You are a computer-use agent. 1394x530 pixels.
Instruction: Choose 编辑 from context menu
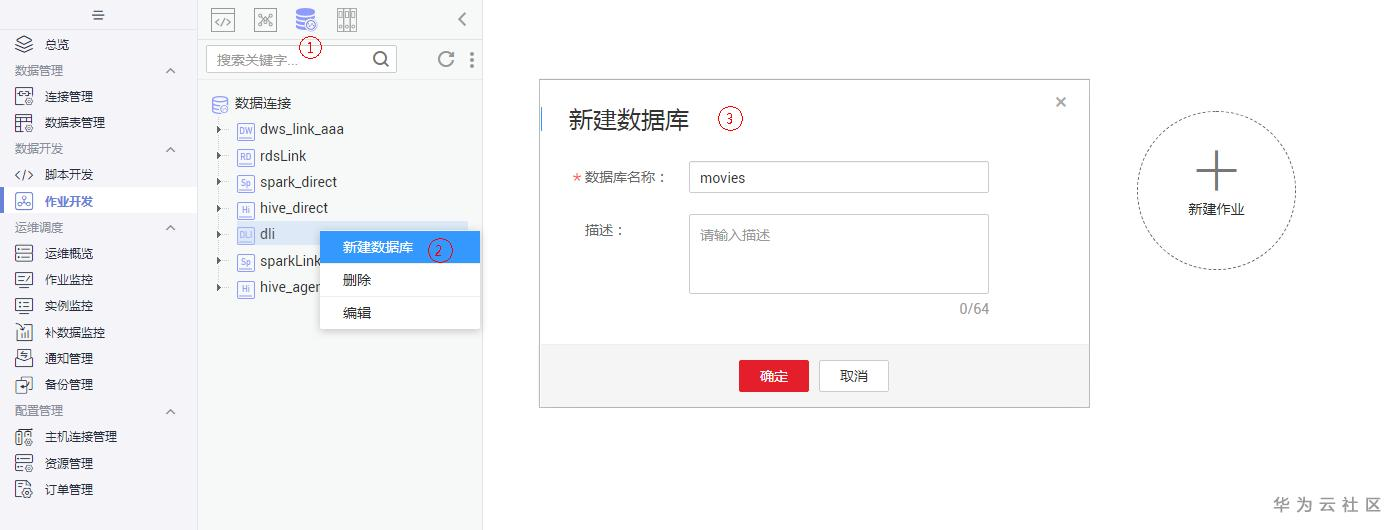click(400, 312)
